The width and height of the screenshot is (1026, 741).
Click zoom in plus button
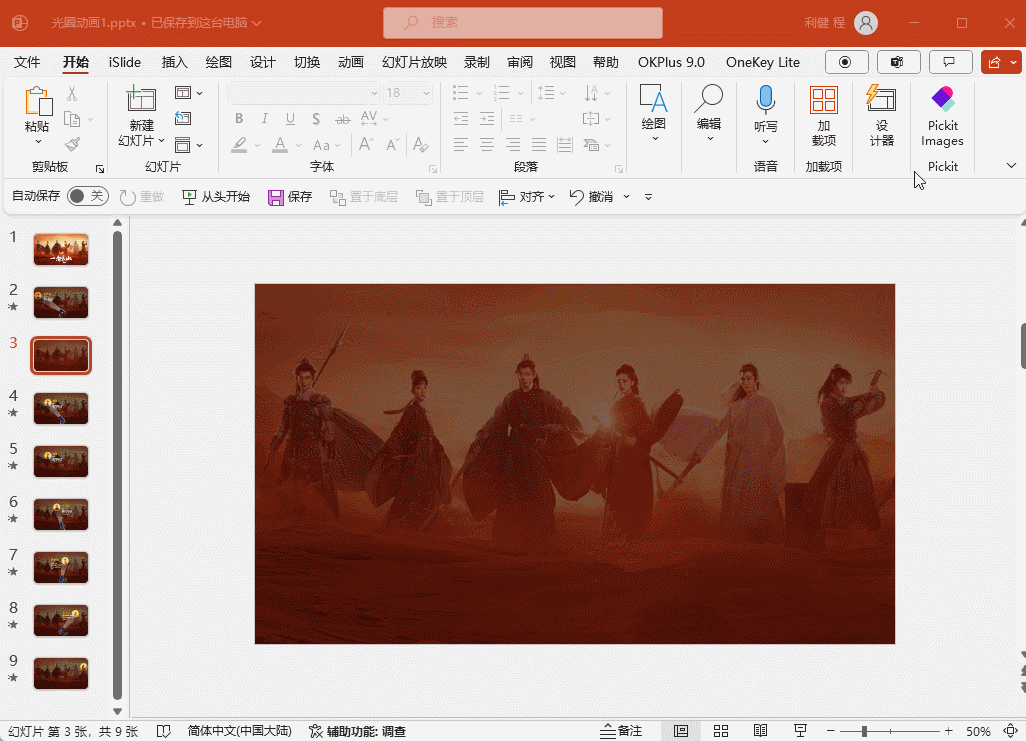point(948,731)
